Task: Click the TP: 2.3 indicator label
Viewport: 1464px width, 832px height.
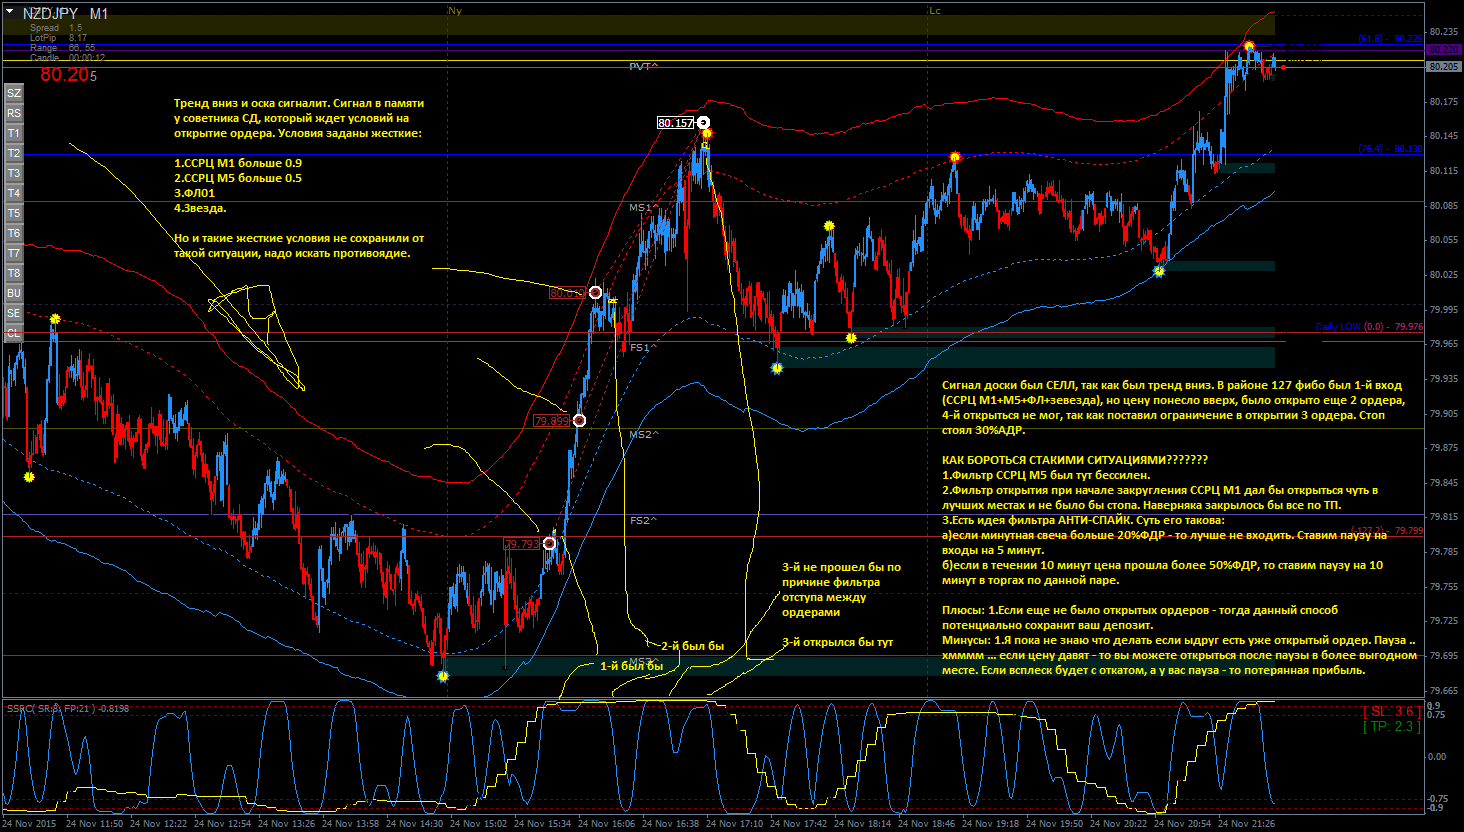Action: (1390, 726)
